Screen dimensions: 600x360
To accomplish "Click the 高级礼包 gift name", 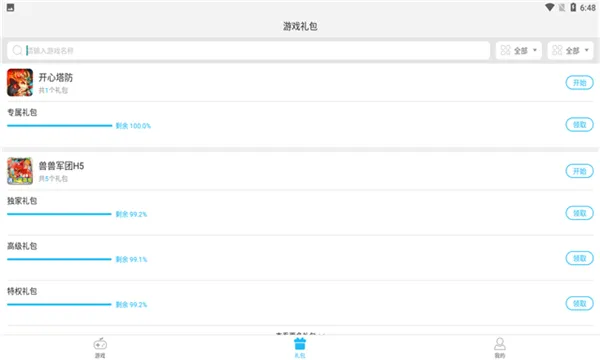I will point(22,246).
